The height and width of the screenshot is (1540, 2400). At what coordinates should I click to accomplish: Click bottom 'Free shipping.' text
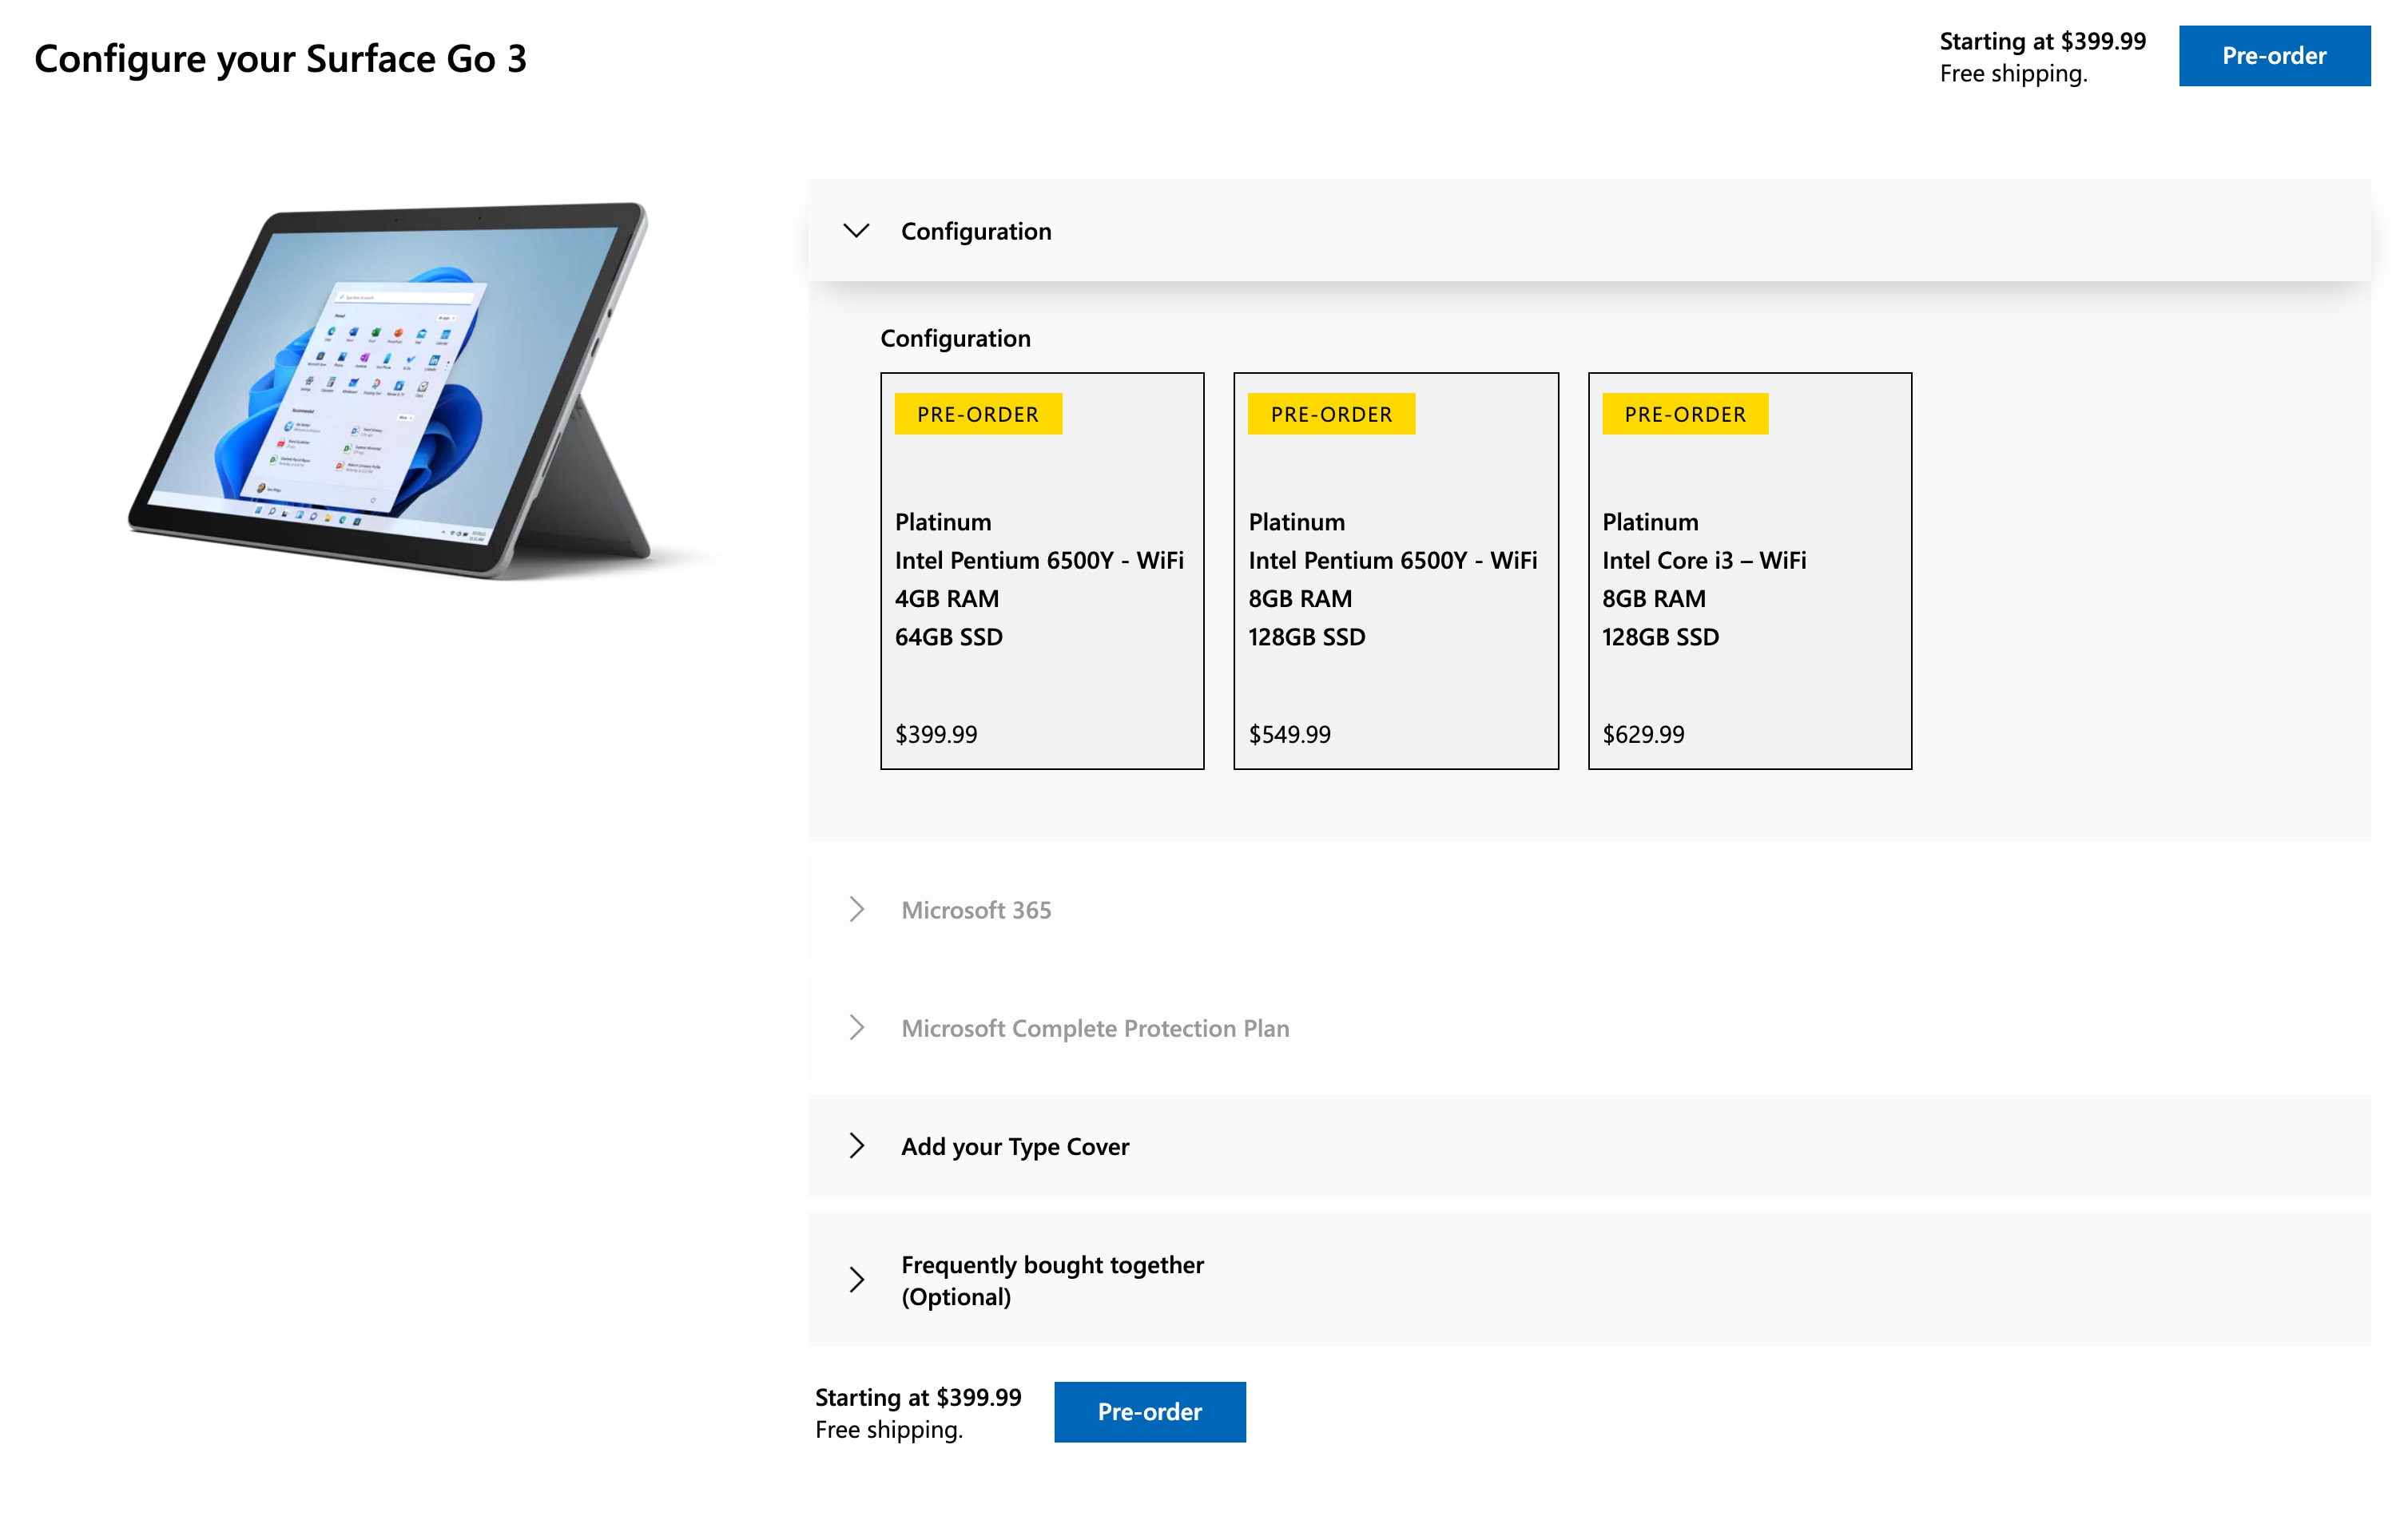pos(889,1430)
